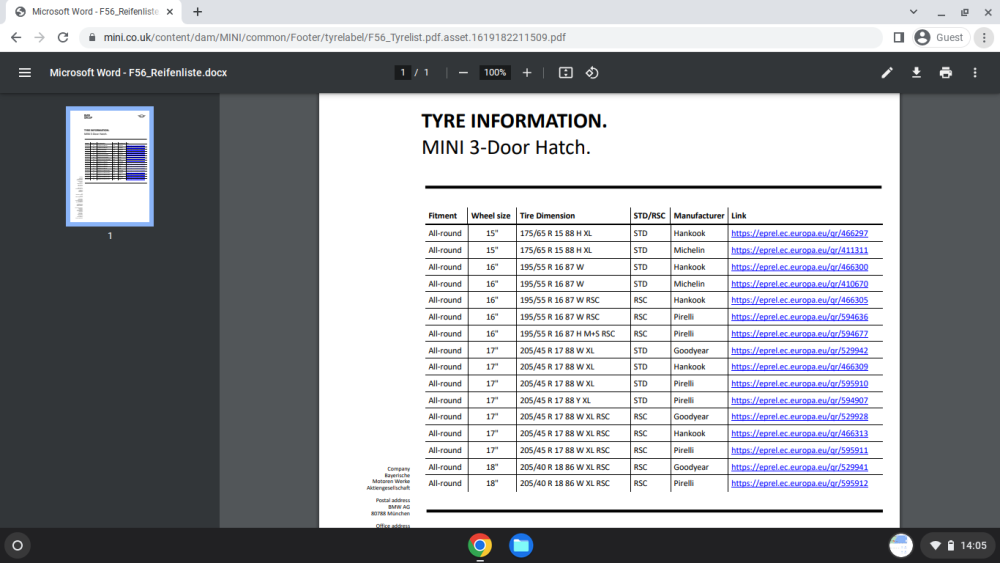Edit the current page number field
Image resolution: width=1000 pixels, height=563 pixels.
pyautogui.click(x=402, y=73)
